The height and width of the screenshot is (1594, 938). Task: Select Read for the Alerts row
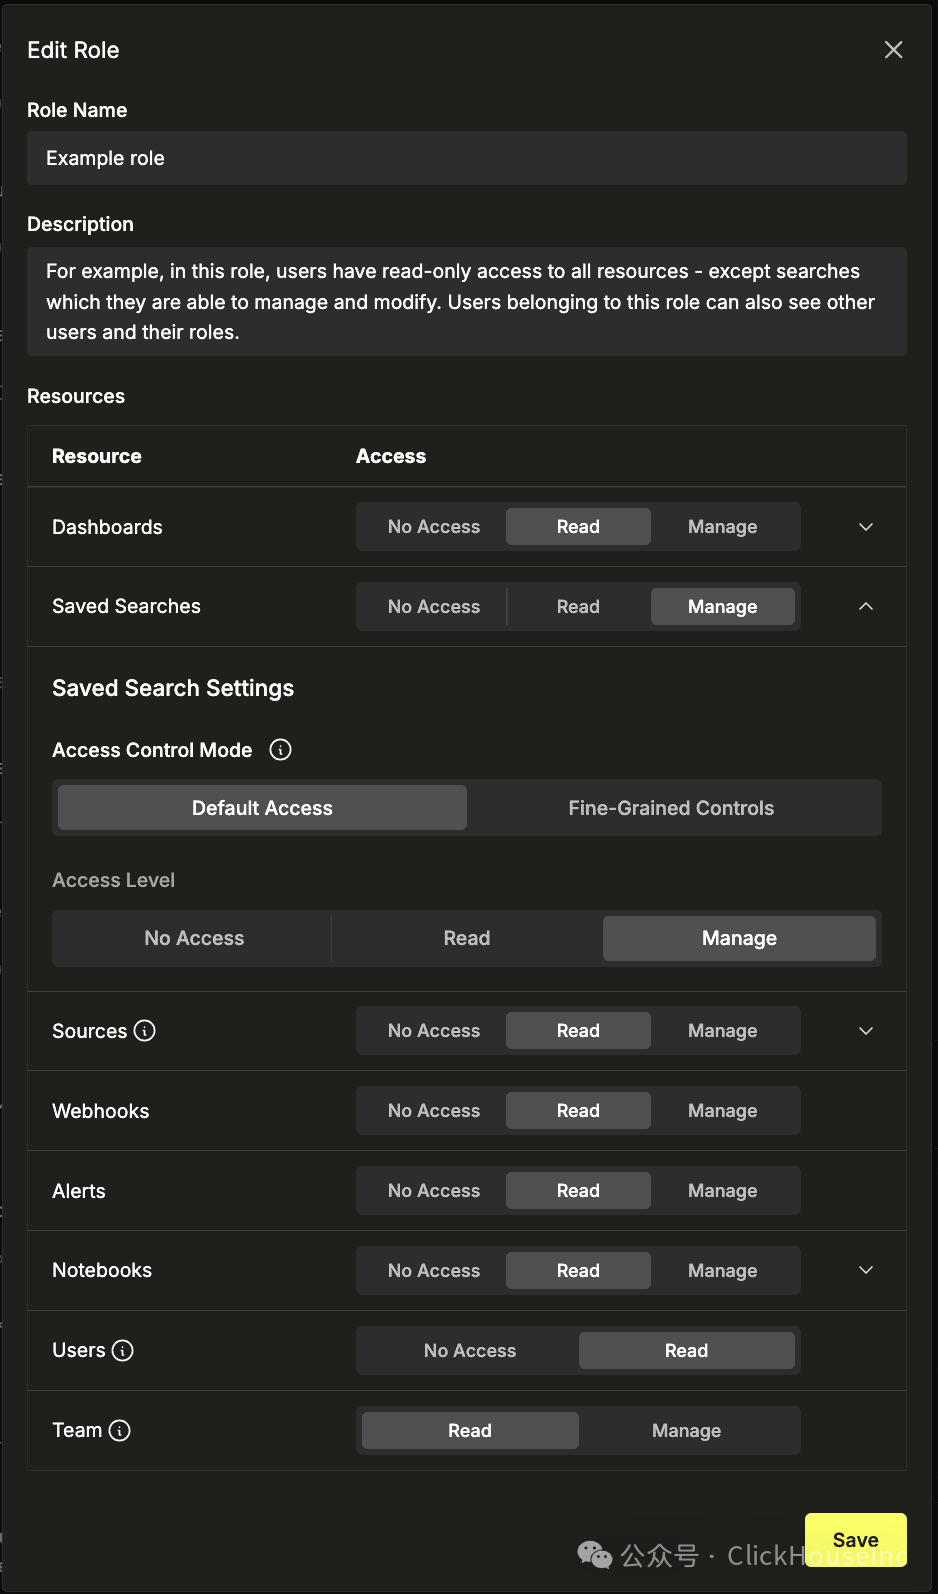[x=578, y=1191]
